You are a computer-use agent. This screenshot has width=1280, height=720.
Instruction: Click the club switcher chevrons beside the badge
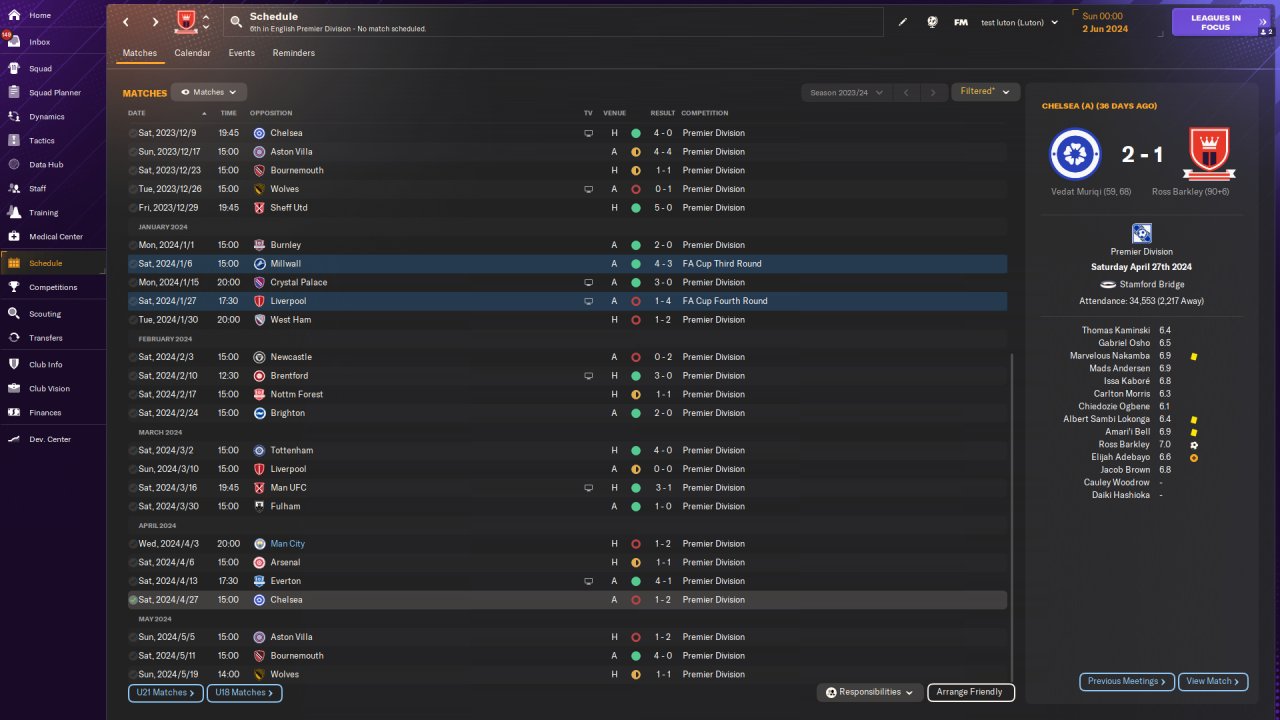206,22
